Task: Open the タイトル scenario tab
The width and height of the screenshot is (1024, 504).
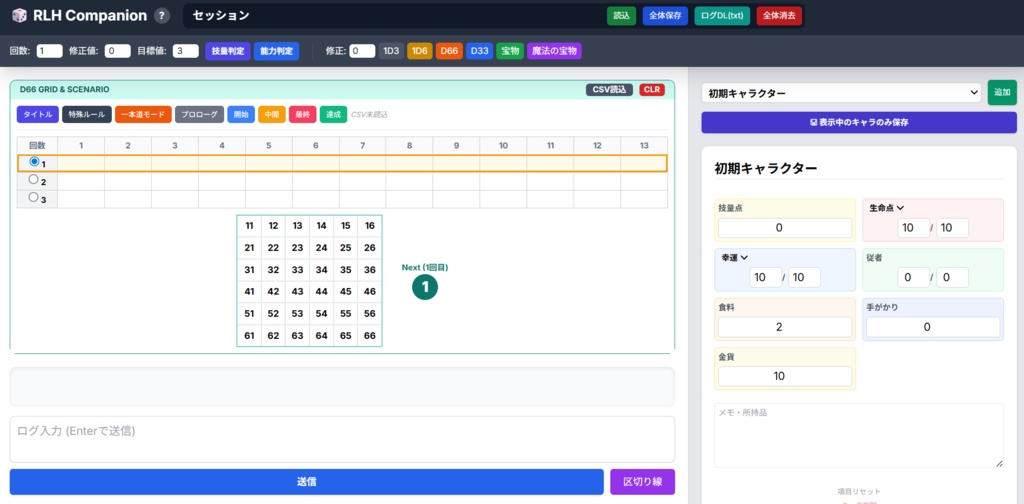Action: click(x=38, y=114)
